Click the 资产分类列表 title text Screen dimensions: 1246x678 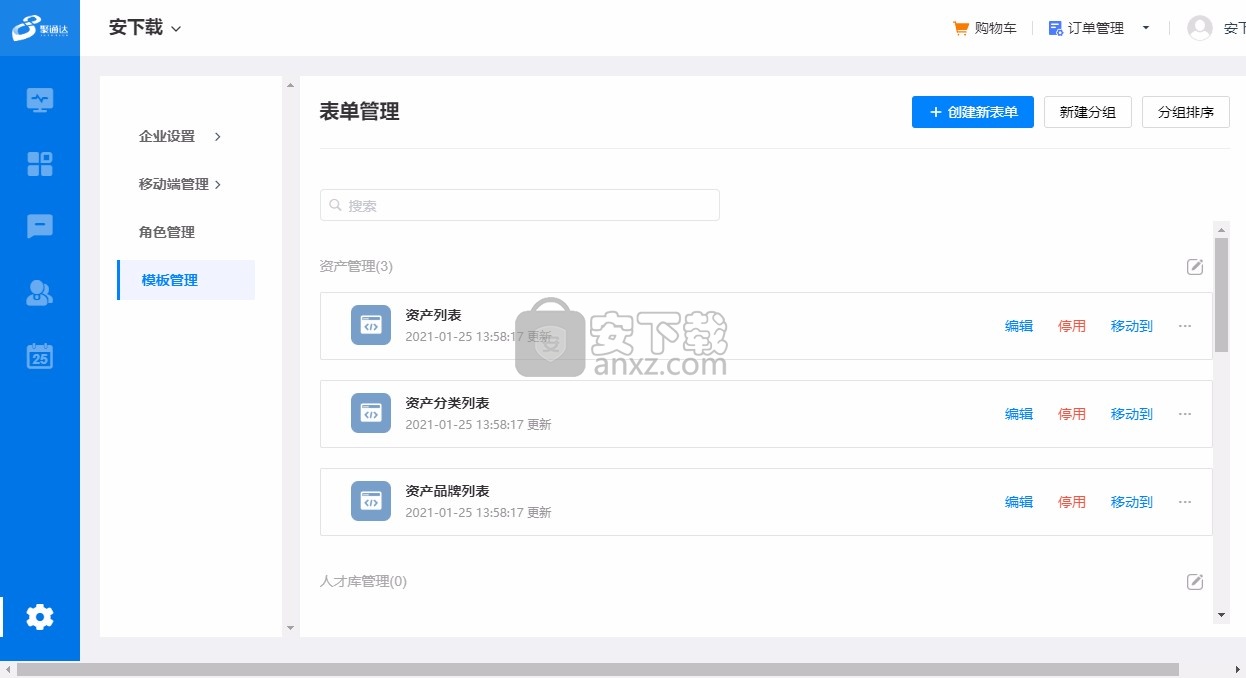coord(447,403)
